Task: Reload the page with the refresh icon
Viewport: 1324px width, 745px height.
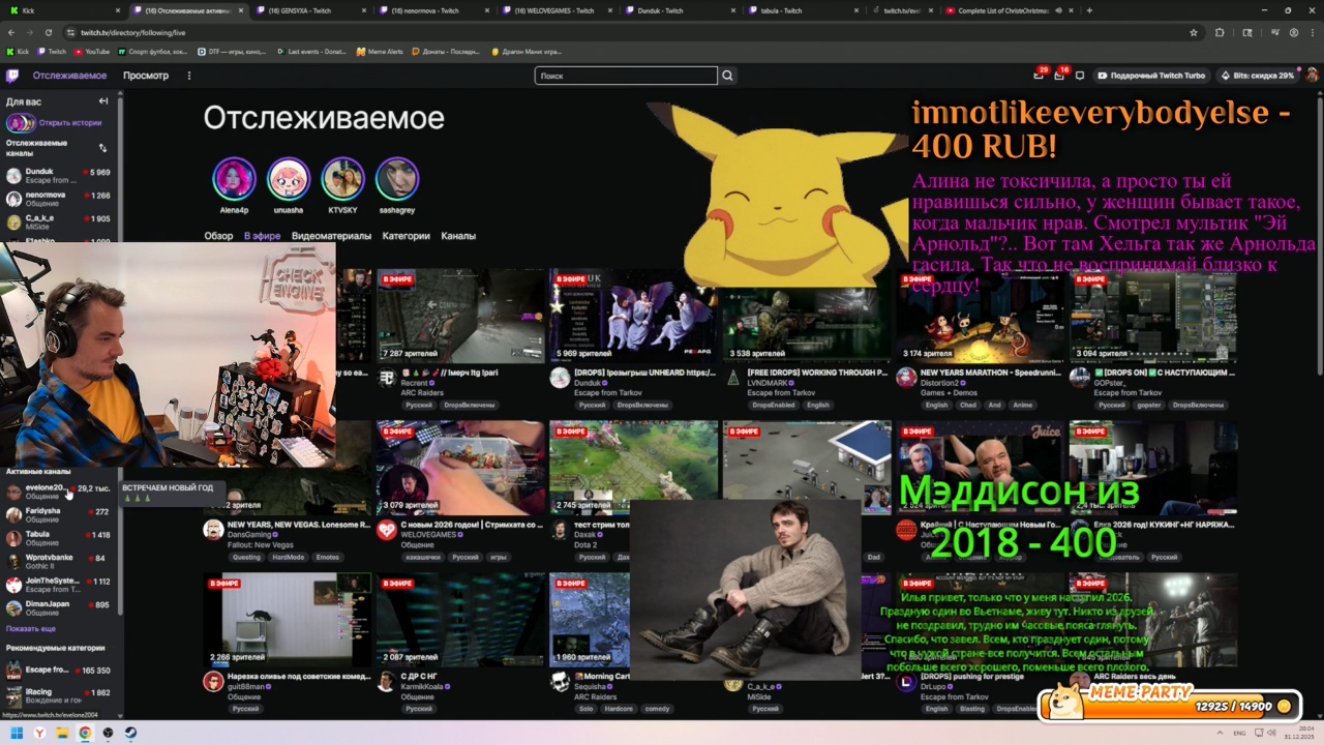Action: (48, 32)
